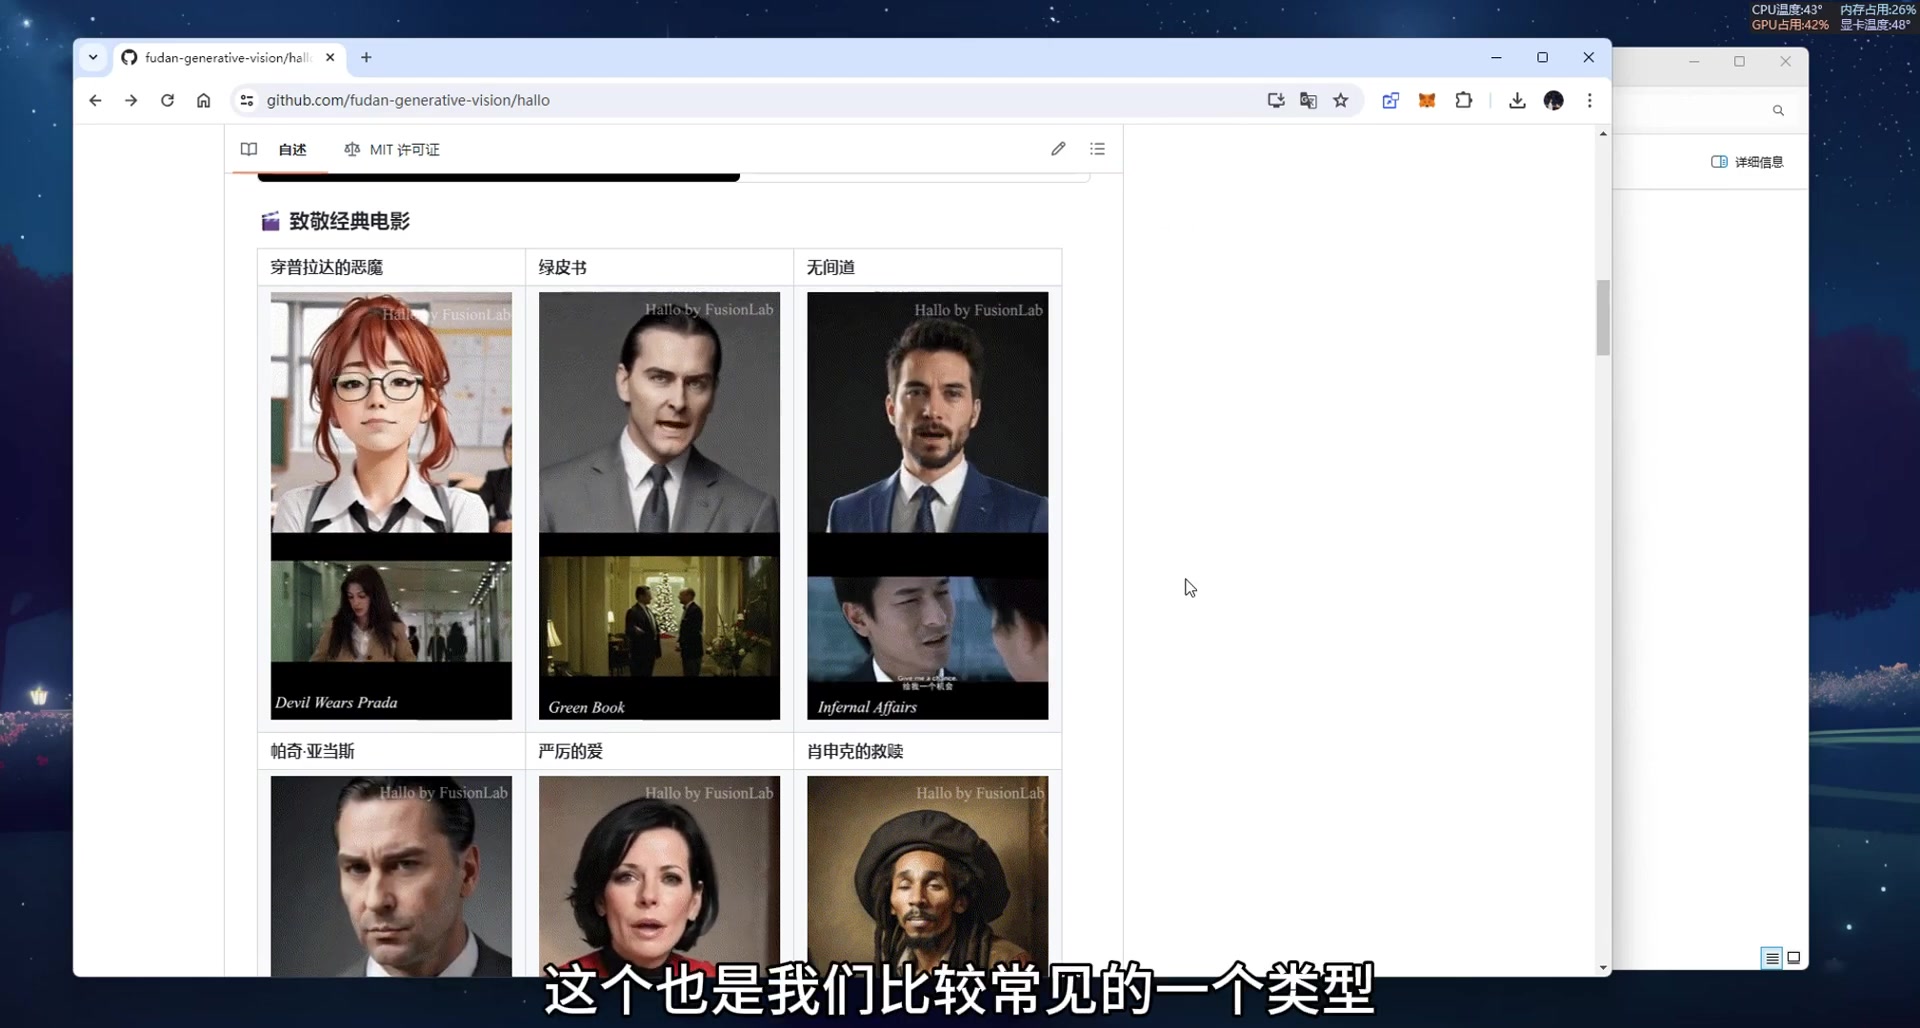Screen dimensions: 1920x1028
Task: Open the Extensions puzzle menu
Action: pyautogui.click(x=1464, y=100)
